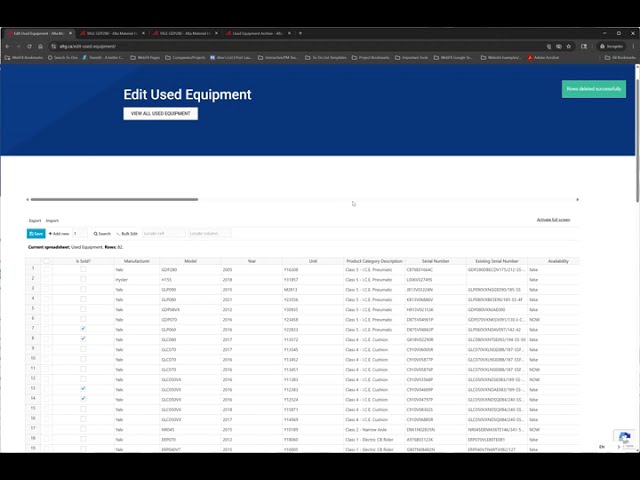Save the spreadsheet with the Save button

point(36,233)
